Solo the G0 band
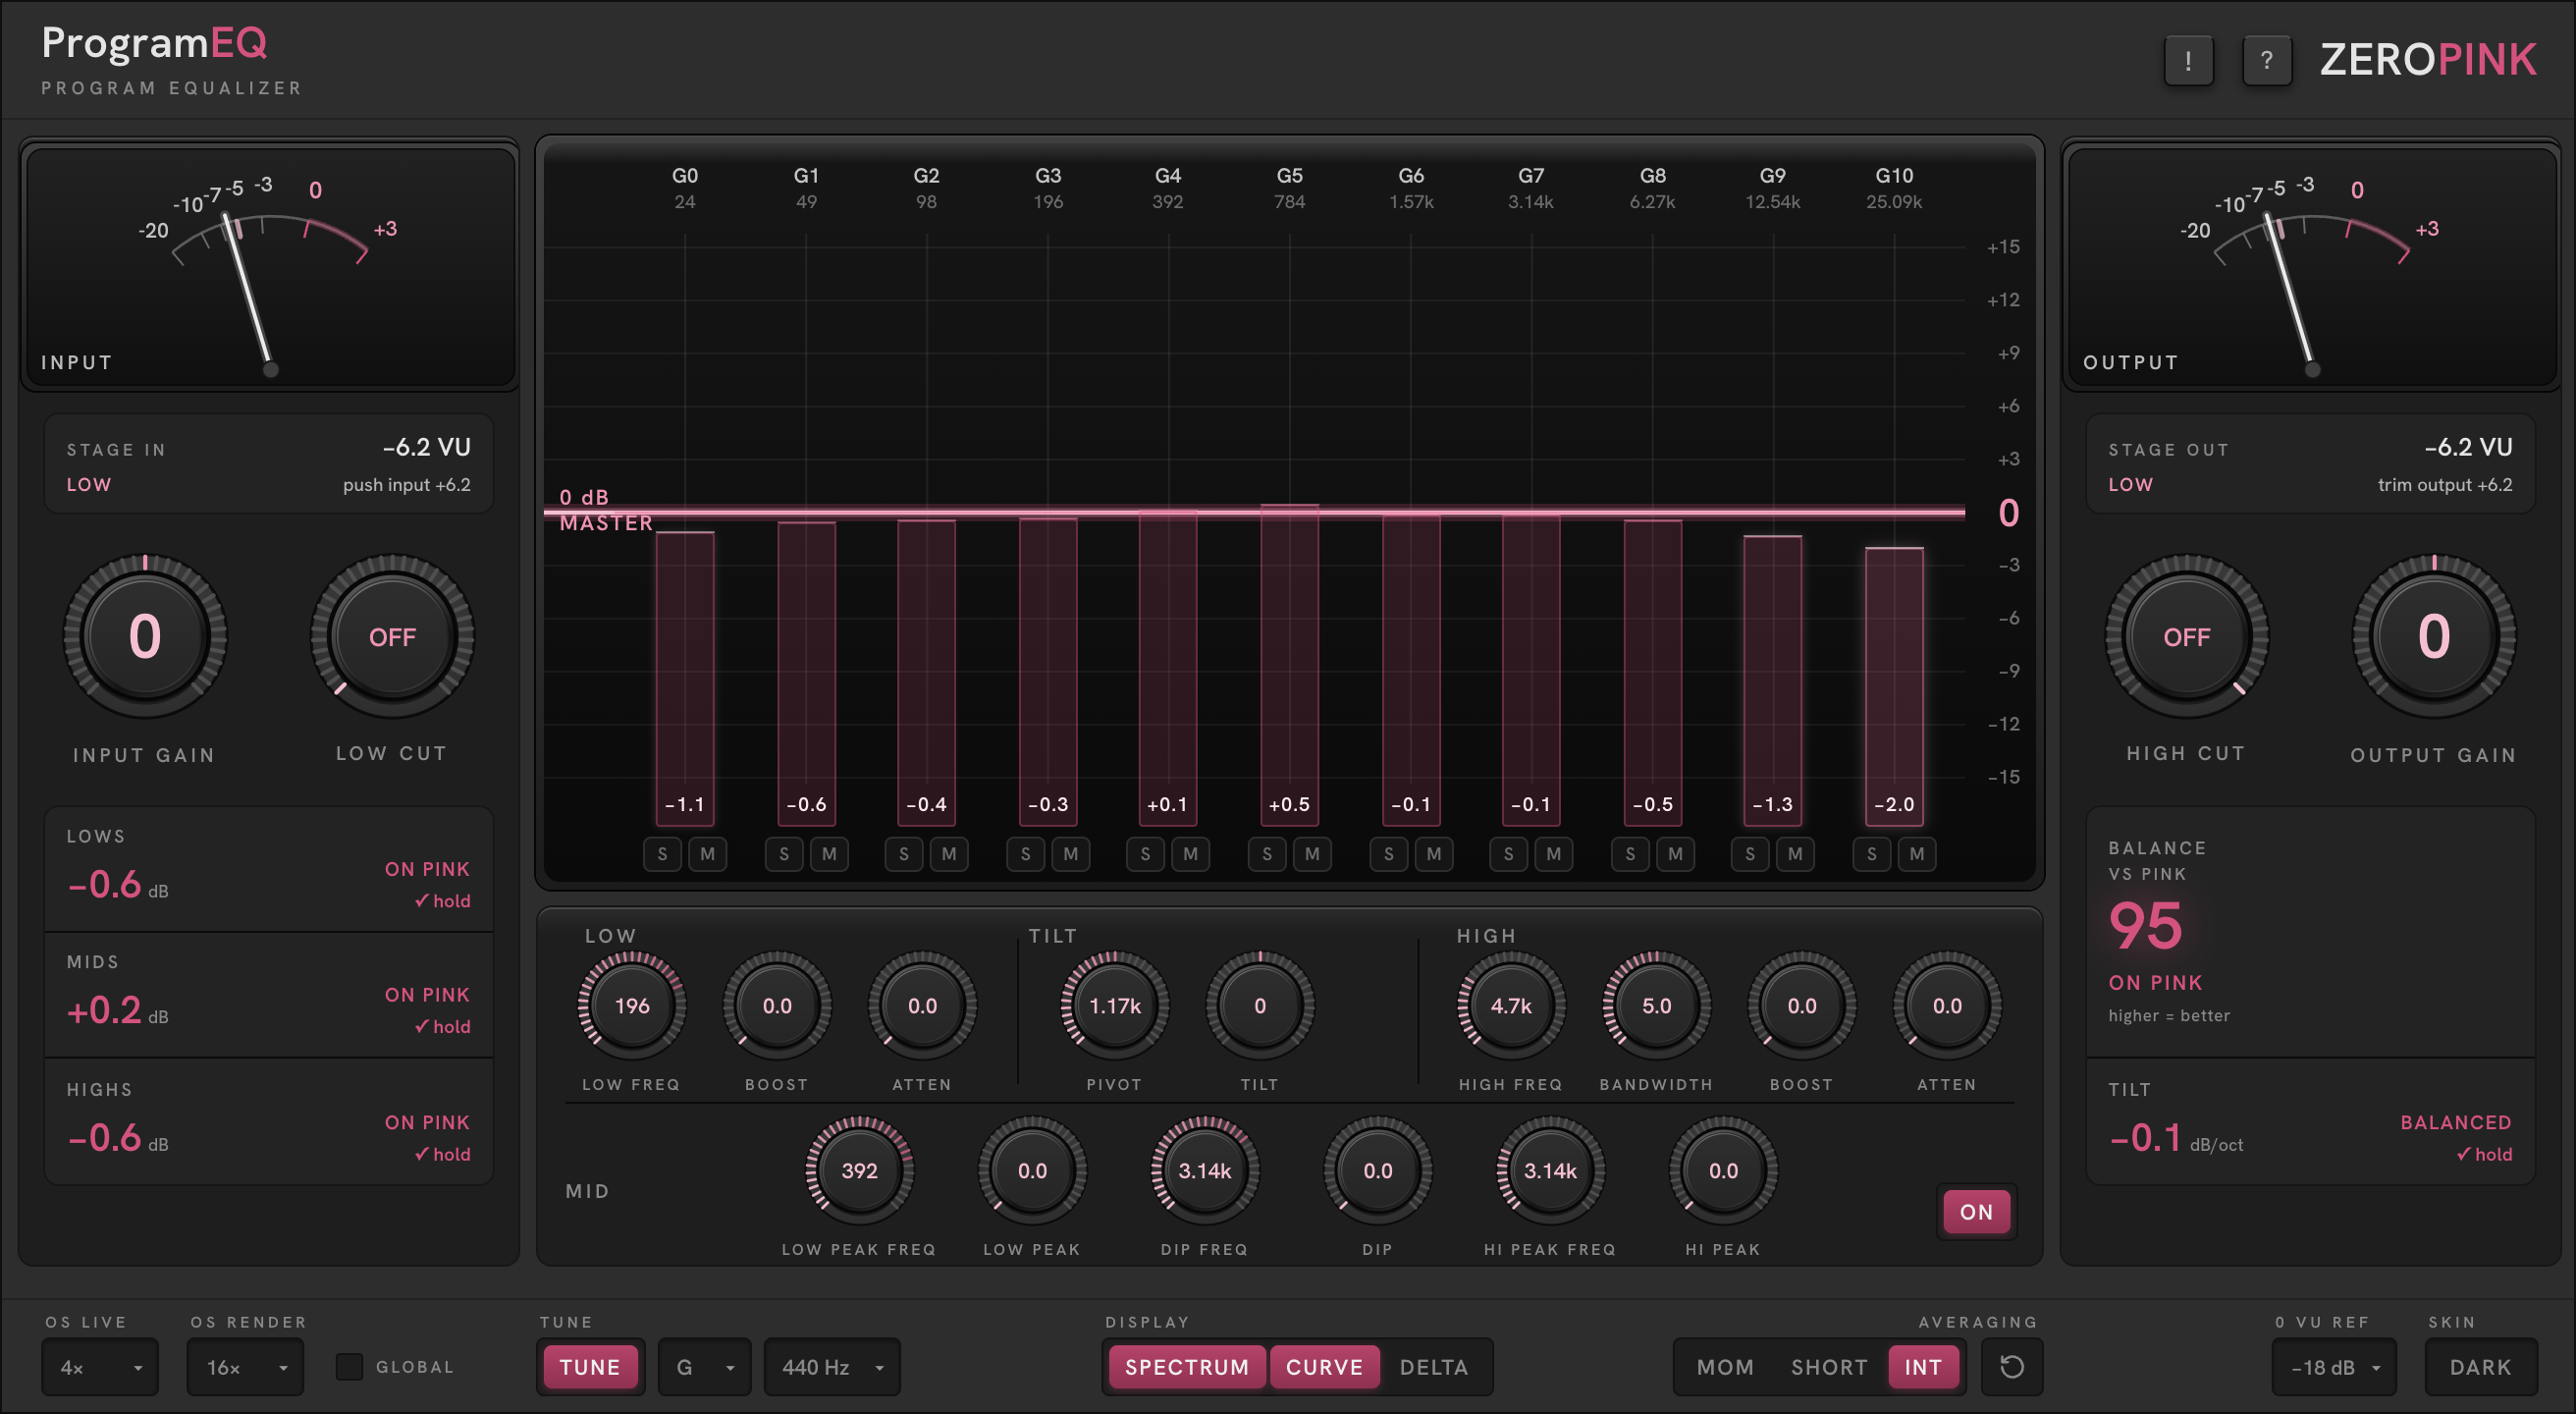 [662, 854]
